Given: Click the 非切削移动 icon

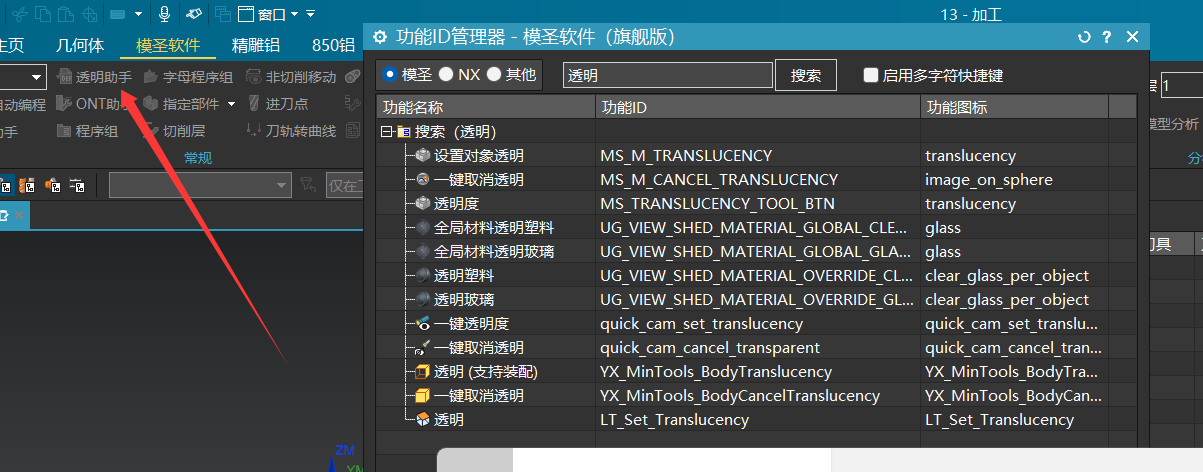Looking at the screenshot, I should [254, 77].
